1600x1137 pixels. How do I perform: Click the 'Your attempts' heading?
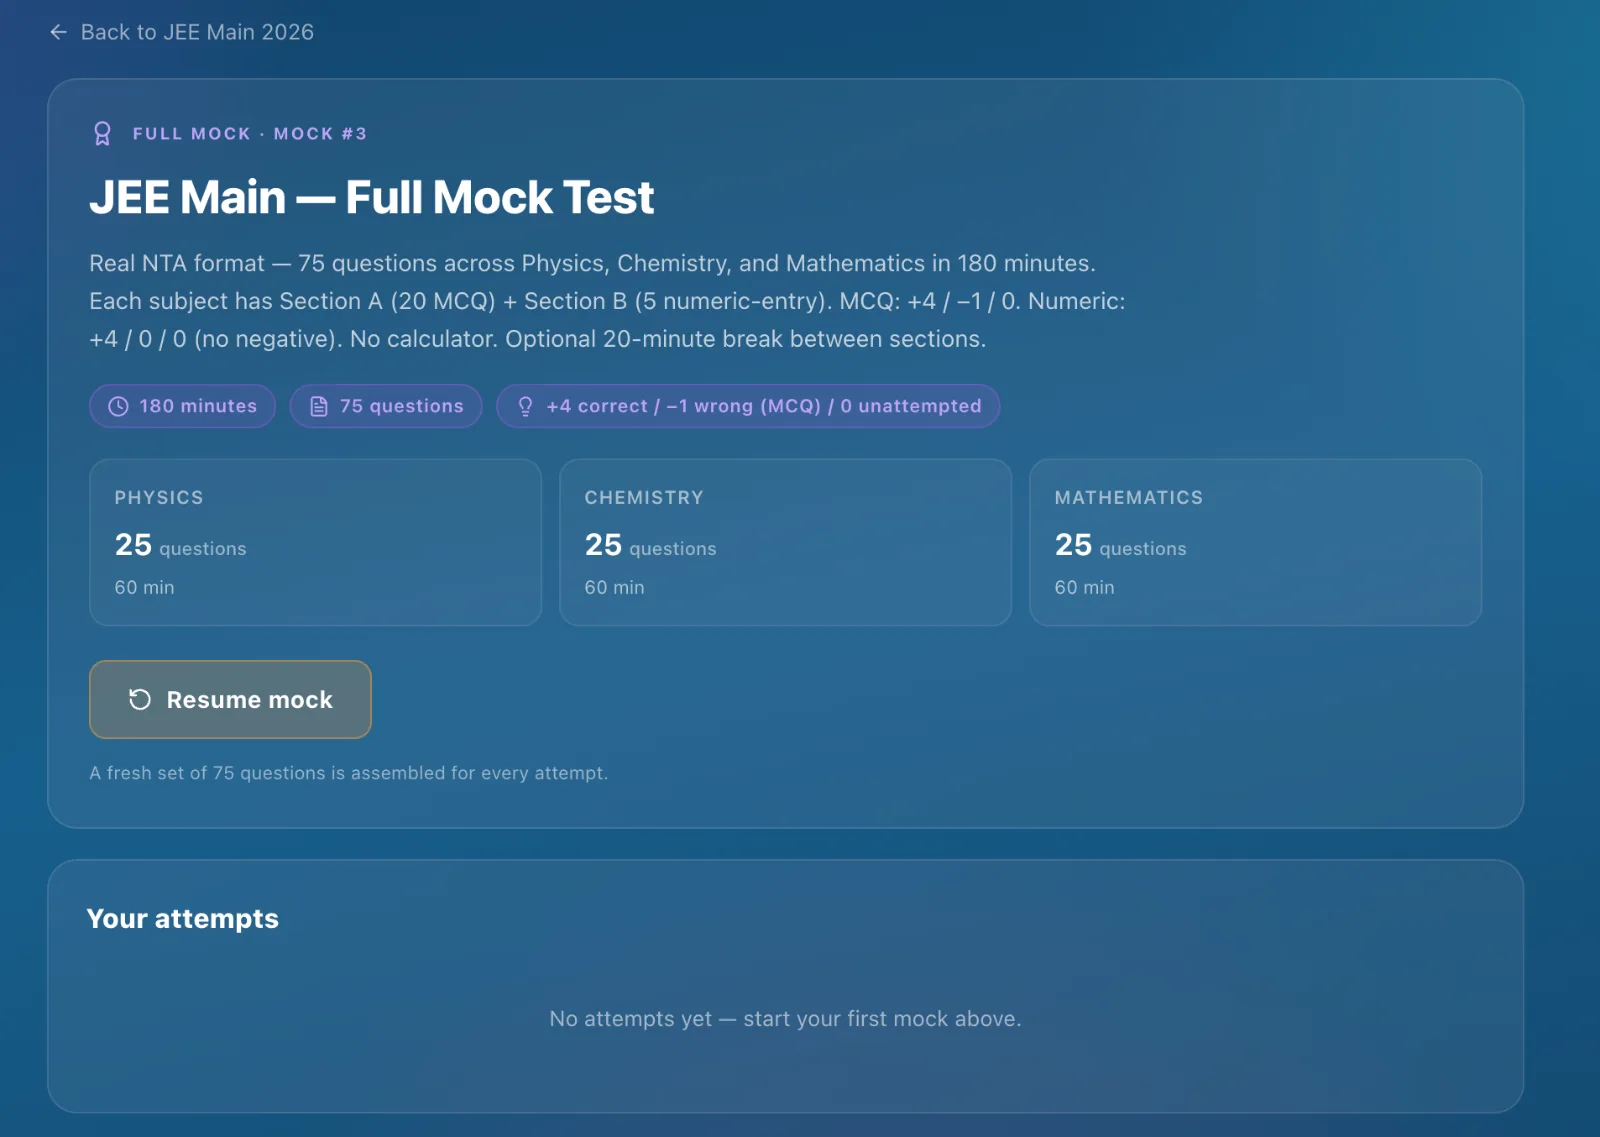183,919
